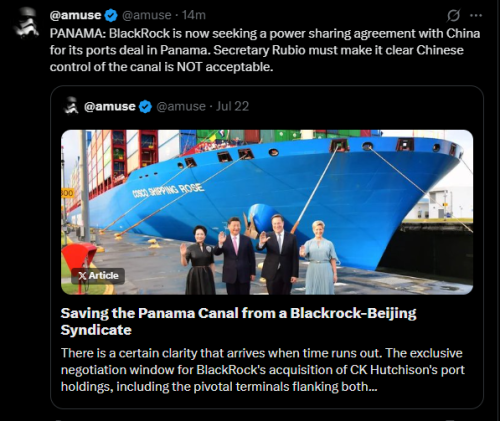500x421 pixels.
Task: Open the bold @amuse display name on main post
Action: tap(75, 15)
